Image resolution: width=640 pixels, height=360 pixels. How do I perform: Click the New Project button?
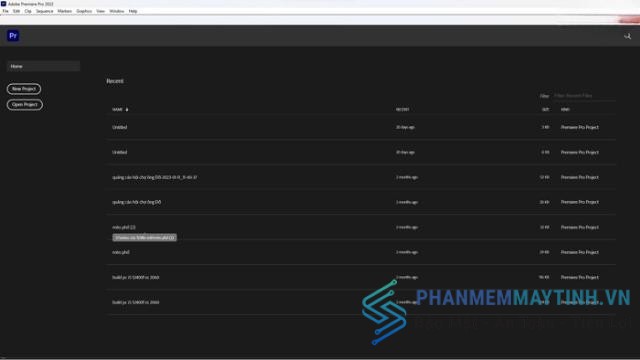coord(24,89)
